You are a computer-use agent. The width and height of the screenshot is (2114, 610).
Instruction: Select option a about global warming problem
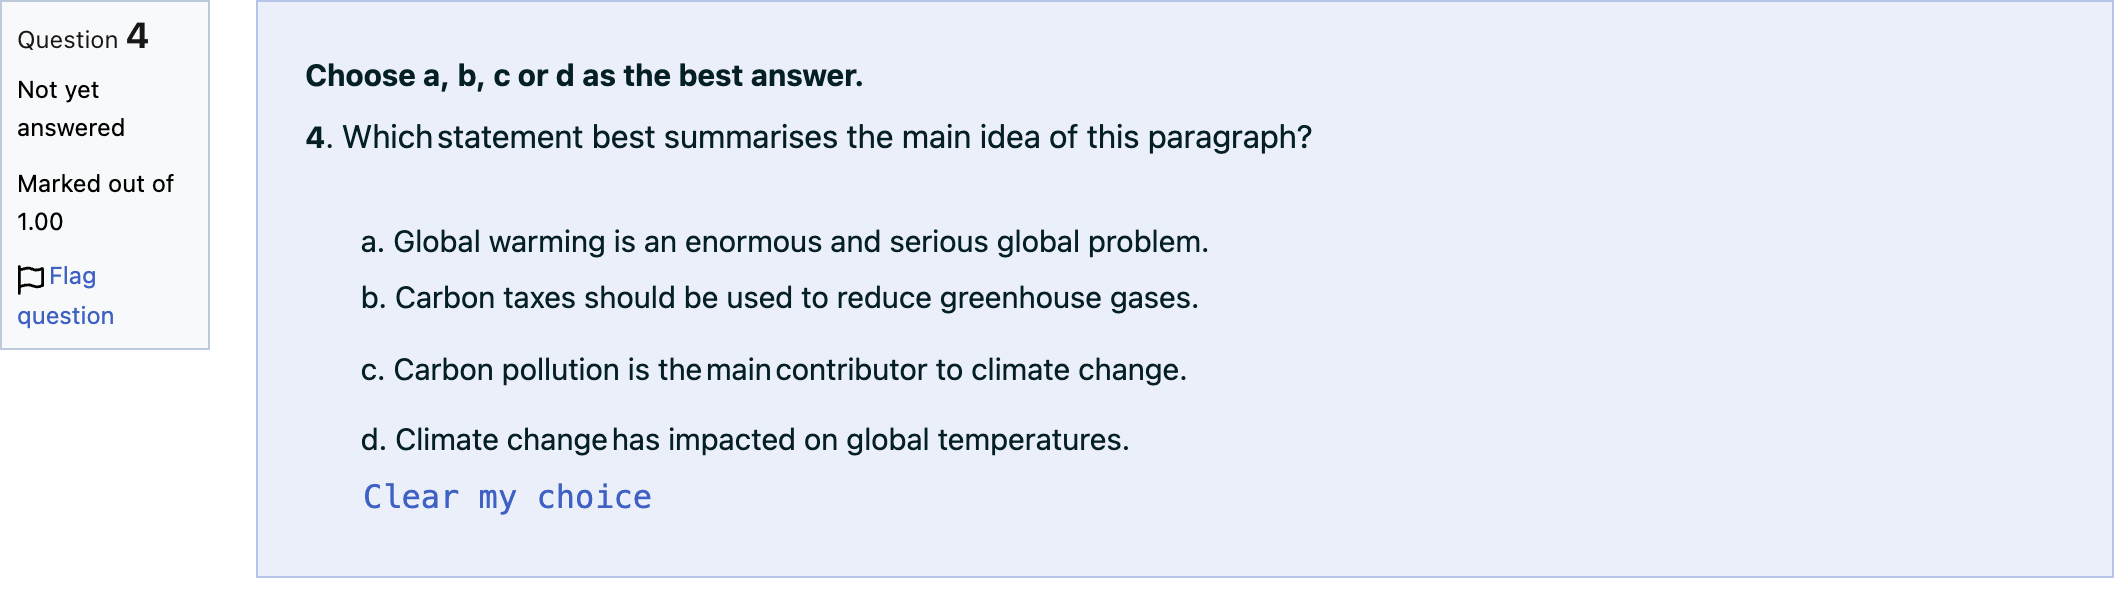pyautogui.click(x=784, y=242)
